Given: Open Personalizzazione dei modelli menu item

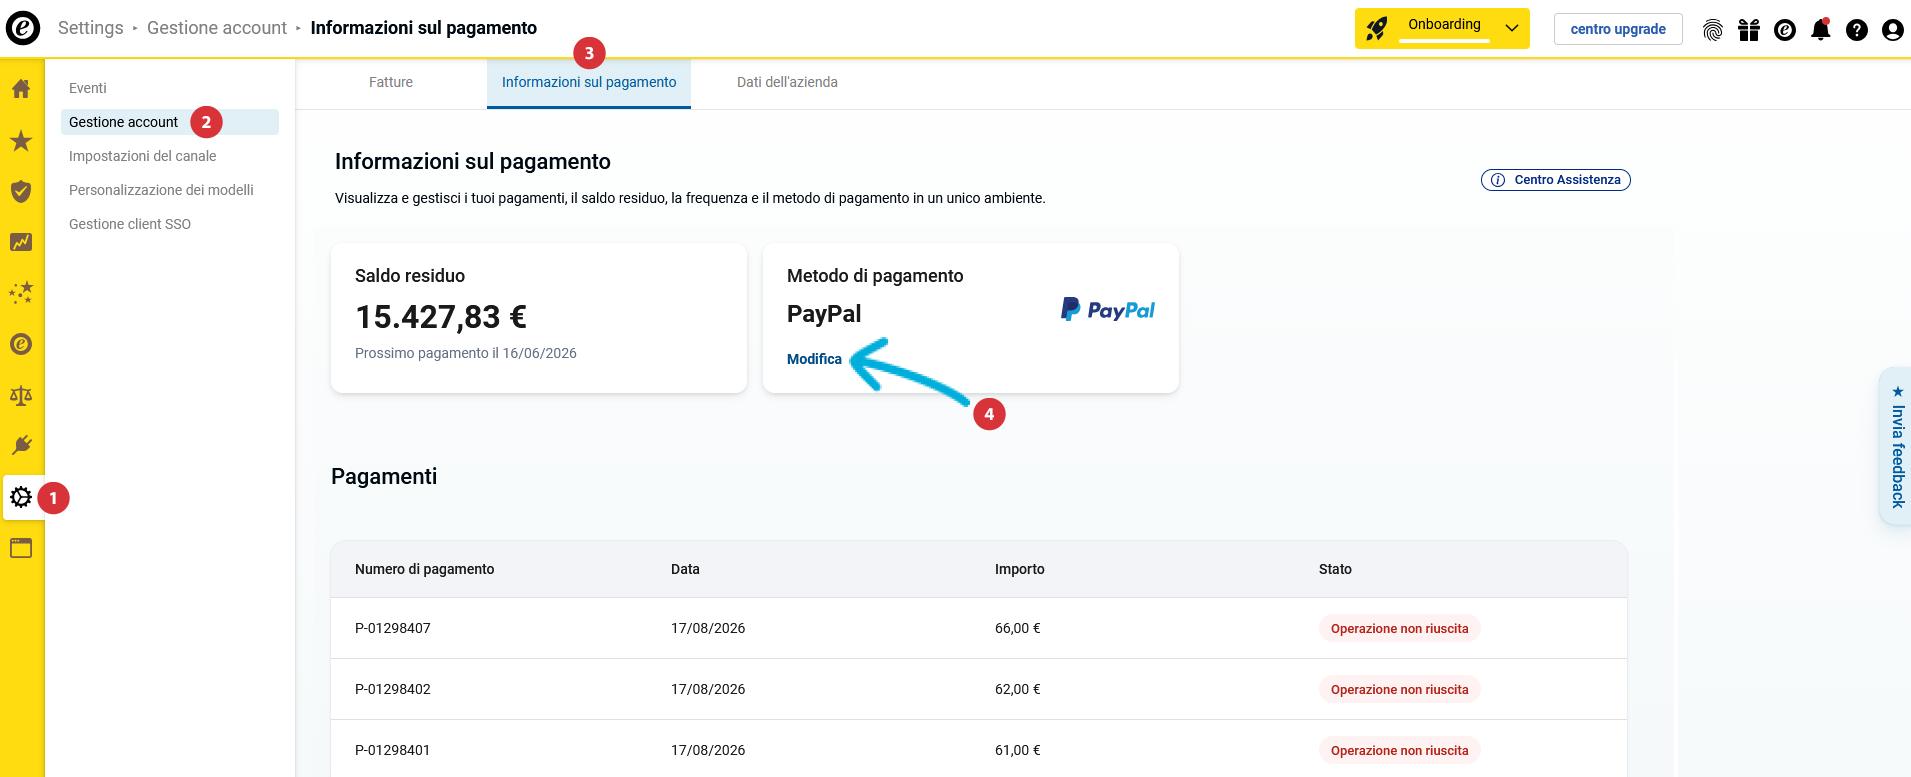Looking at the screenshot, I should tap(161, 190).
